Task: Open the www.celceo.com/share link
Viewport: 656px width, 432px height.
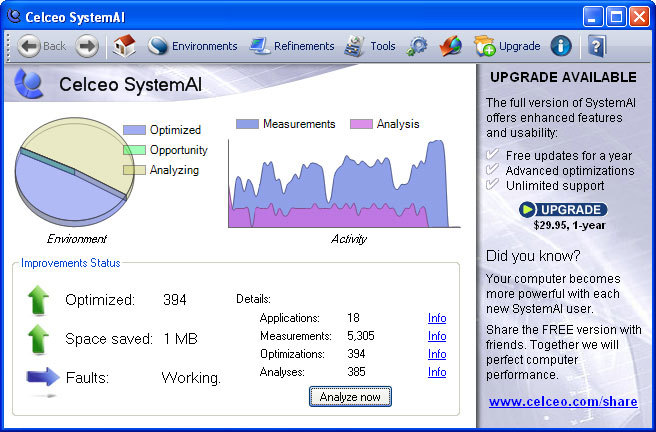Action: [563, 402]
